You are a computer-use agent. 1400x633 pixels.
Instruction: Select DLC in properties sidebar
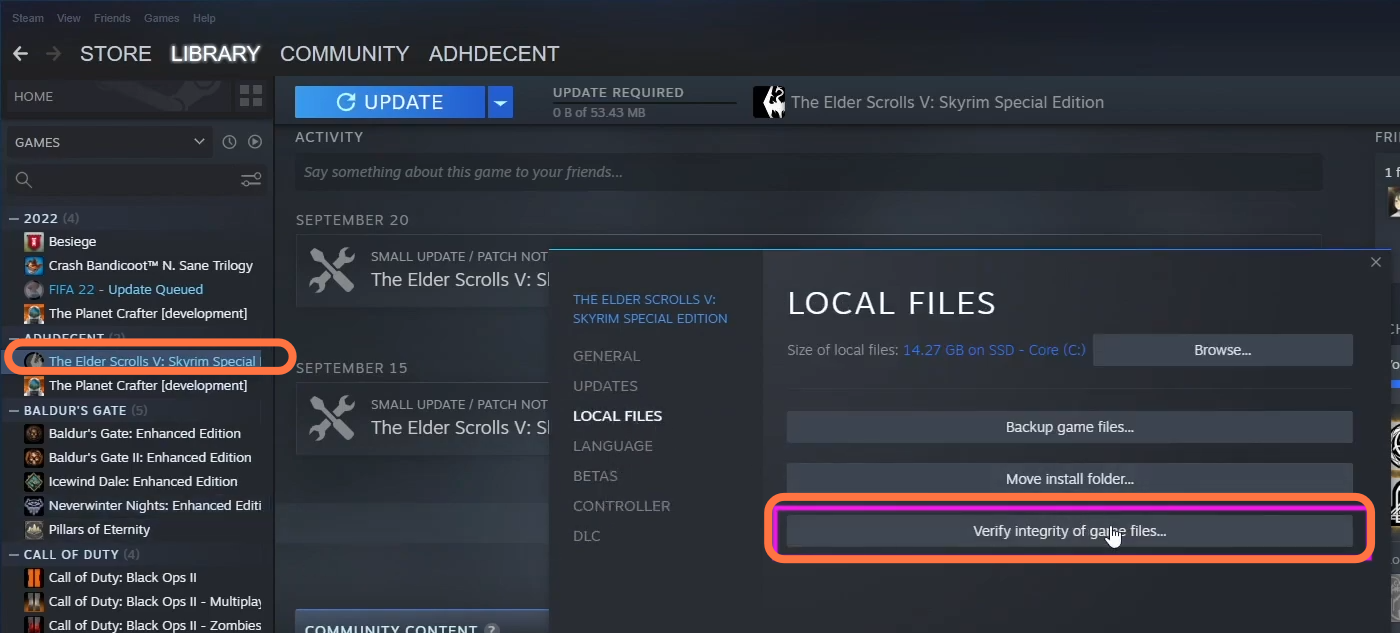click(587, 536)
